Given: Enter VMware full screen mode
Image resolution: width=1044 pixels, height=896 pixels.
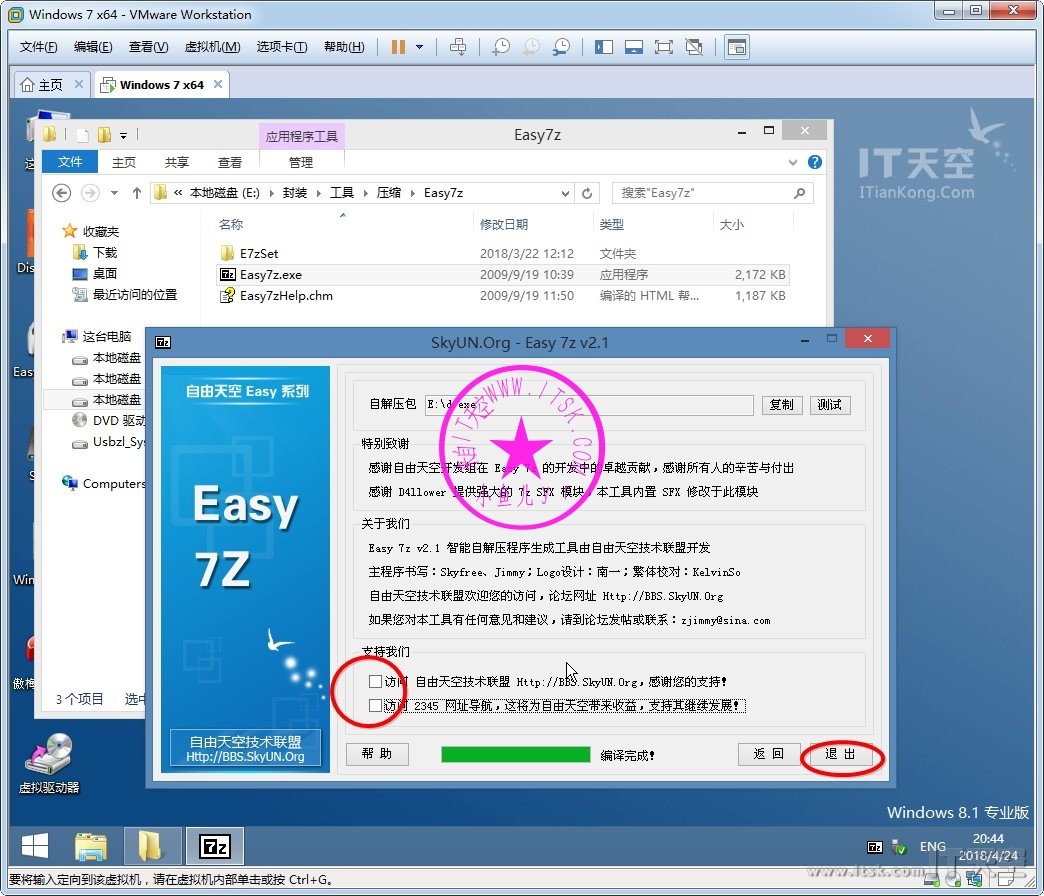Looking at the screenshot, I should click(x=664, y=47).
